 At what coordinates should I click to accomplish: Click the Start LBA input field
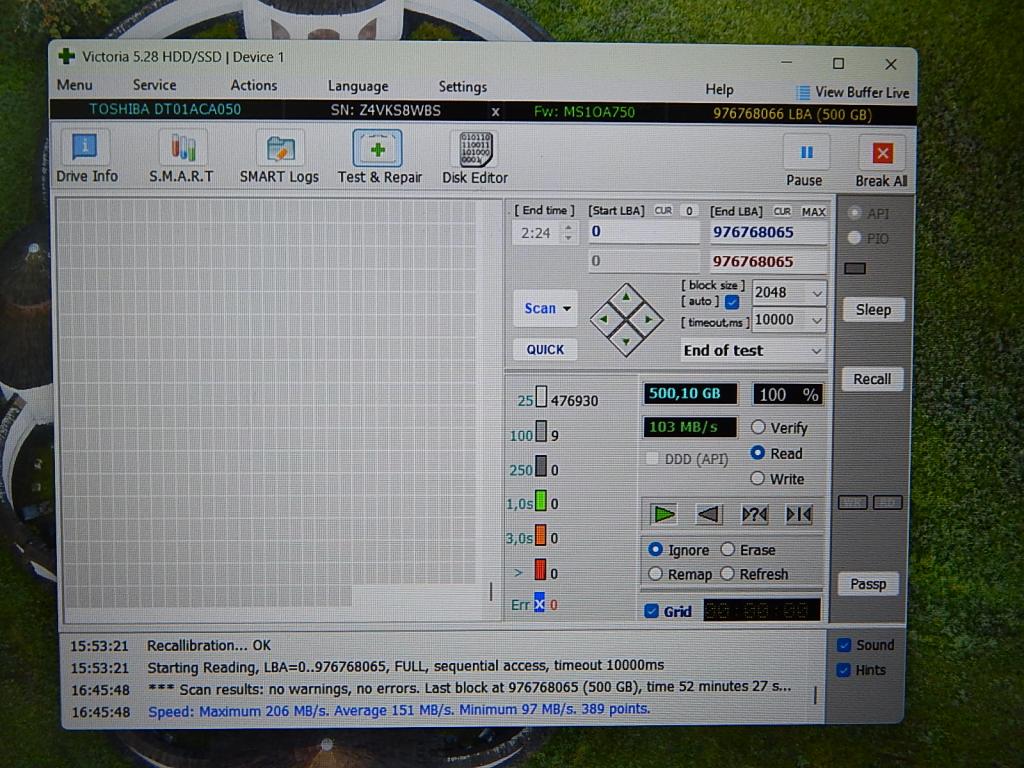[642, 232]
